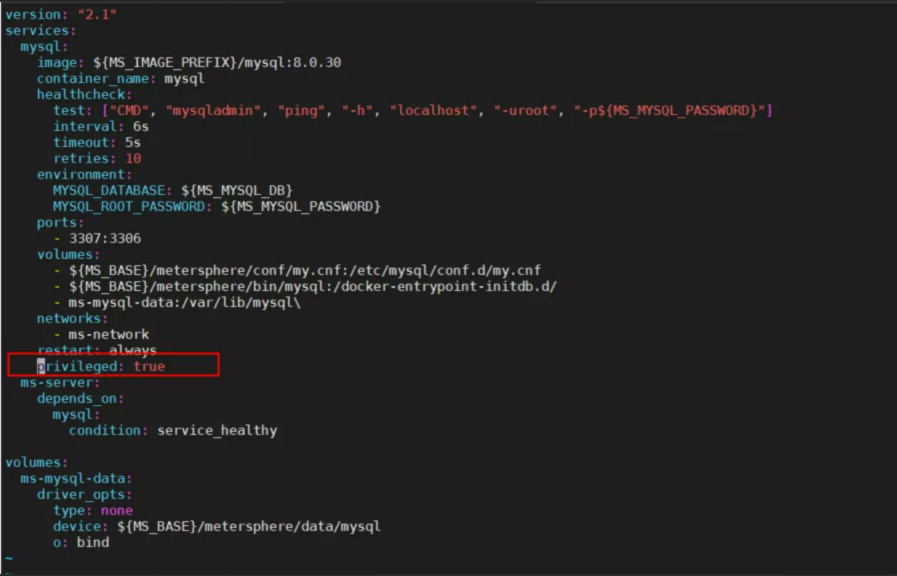Viewport: 897px width, 576px height.
Task: Click the device path ending in data/mysql
Action: 249,527
